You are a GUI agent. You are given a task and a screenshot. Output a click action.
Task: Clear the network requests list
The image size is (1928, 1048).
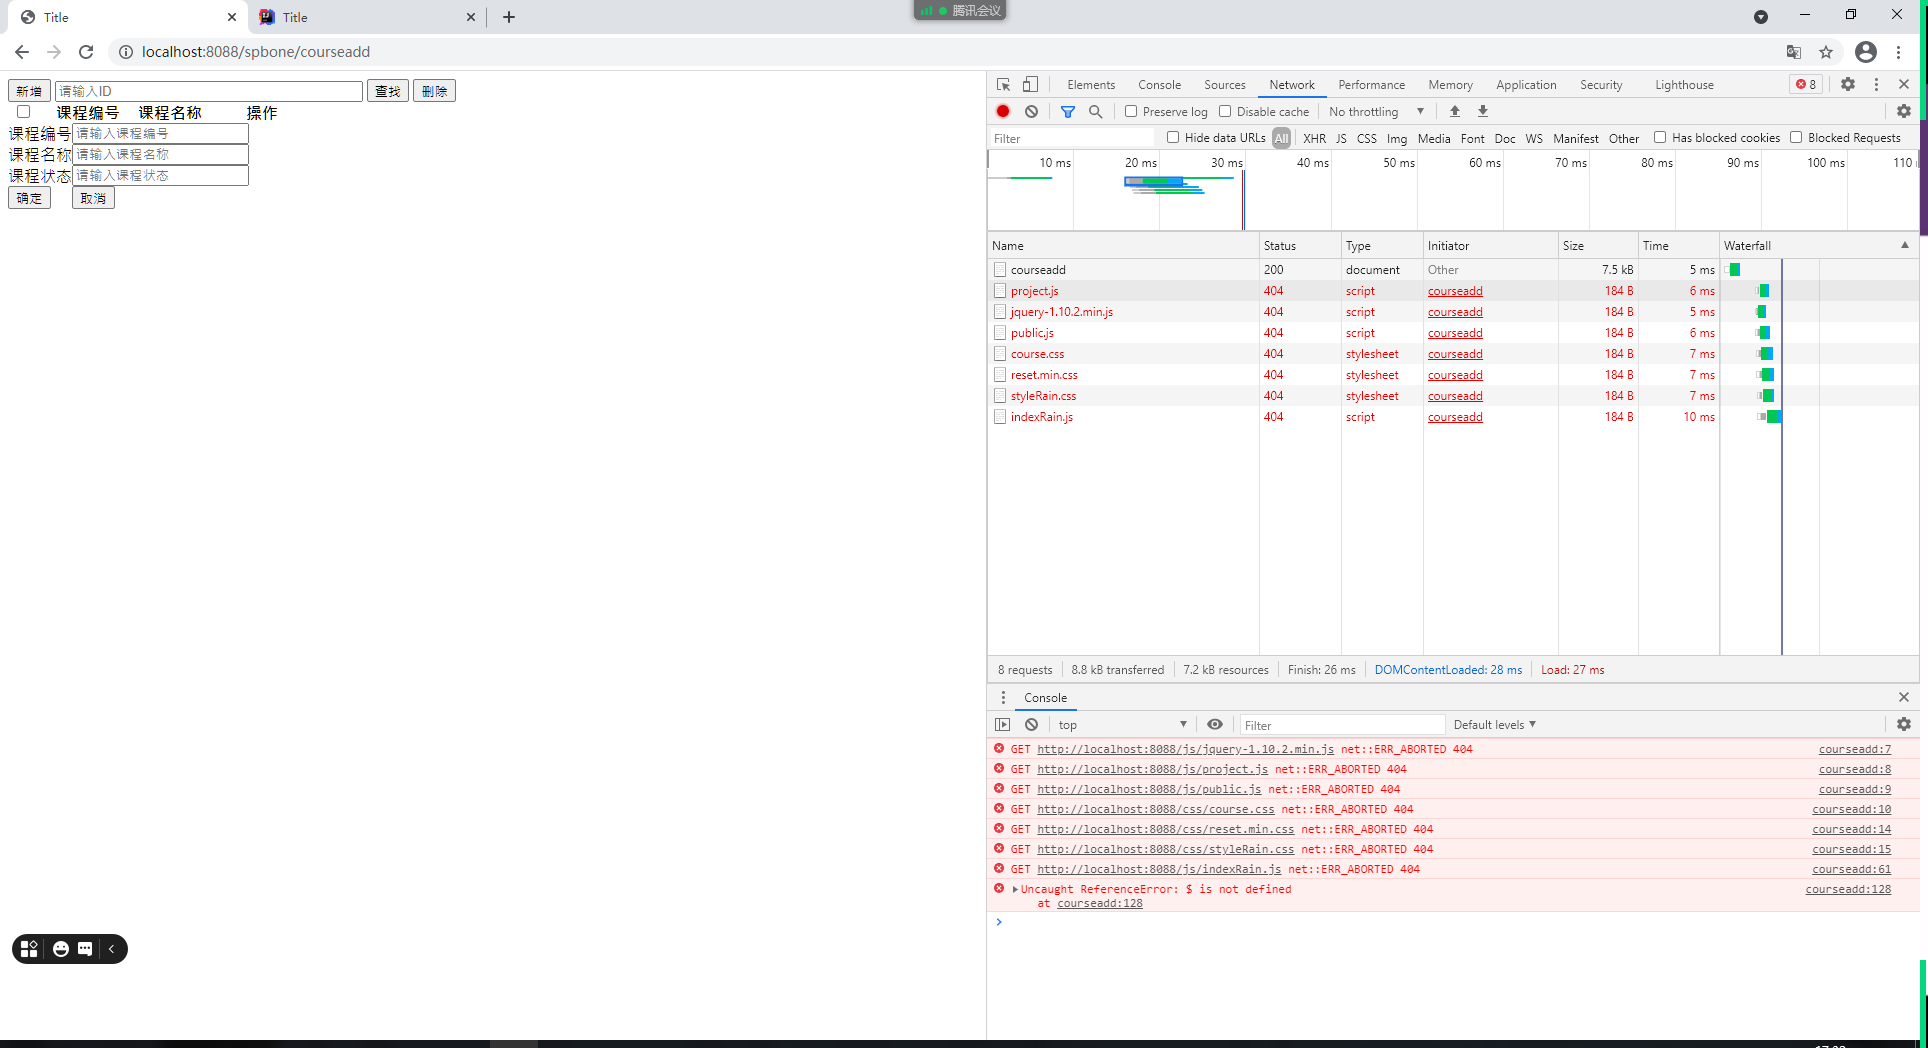click(x=1031, y=111)
